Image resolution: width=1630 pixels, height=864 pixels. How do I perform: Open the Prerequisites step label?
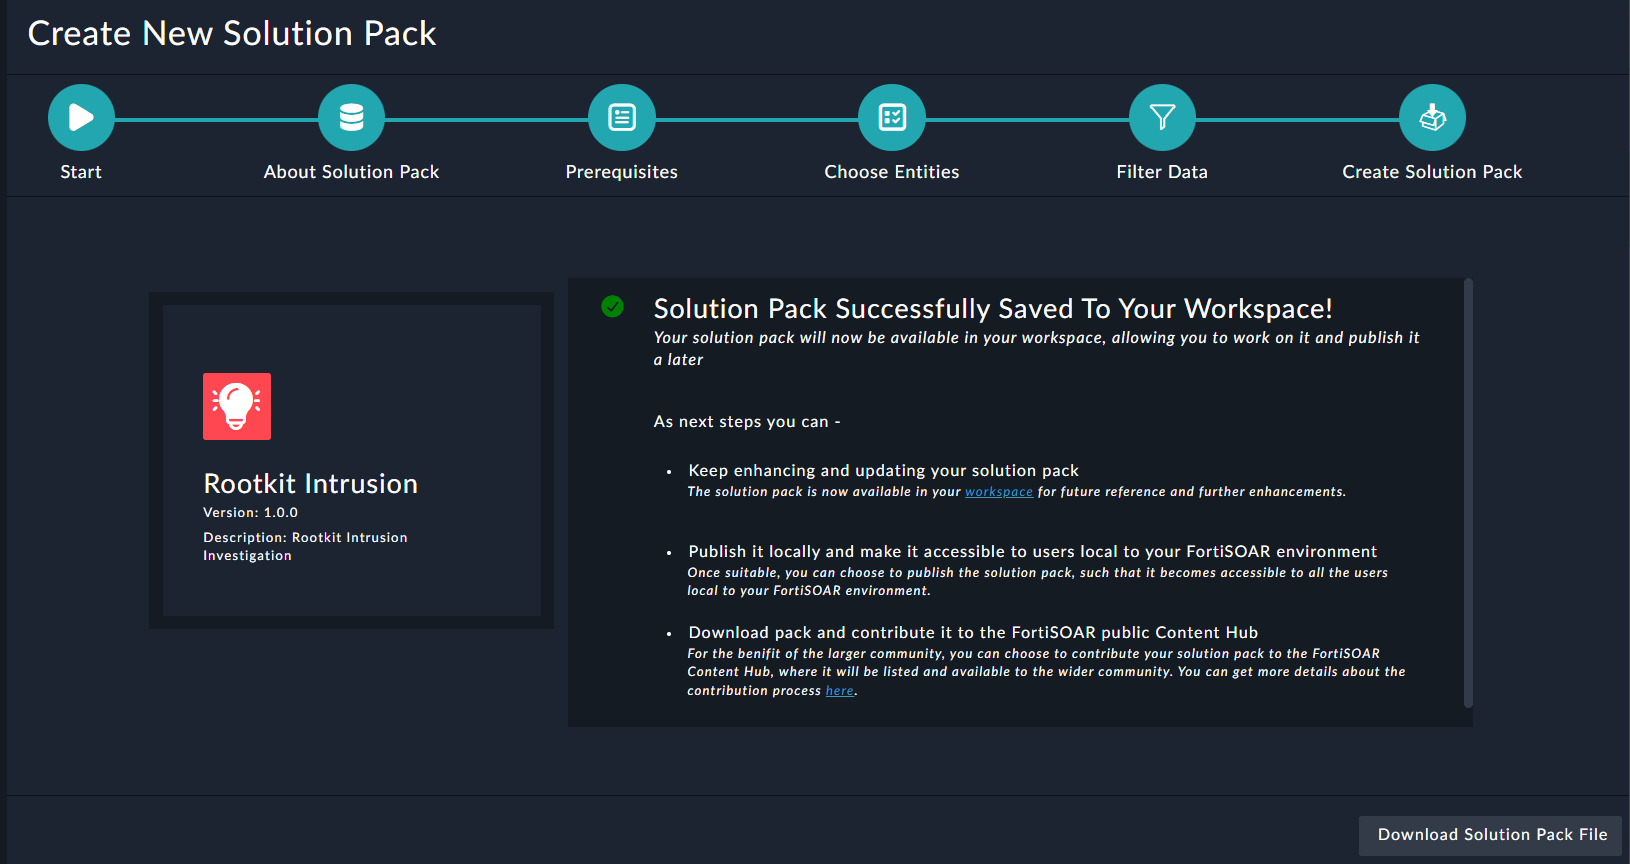[621, 171]
